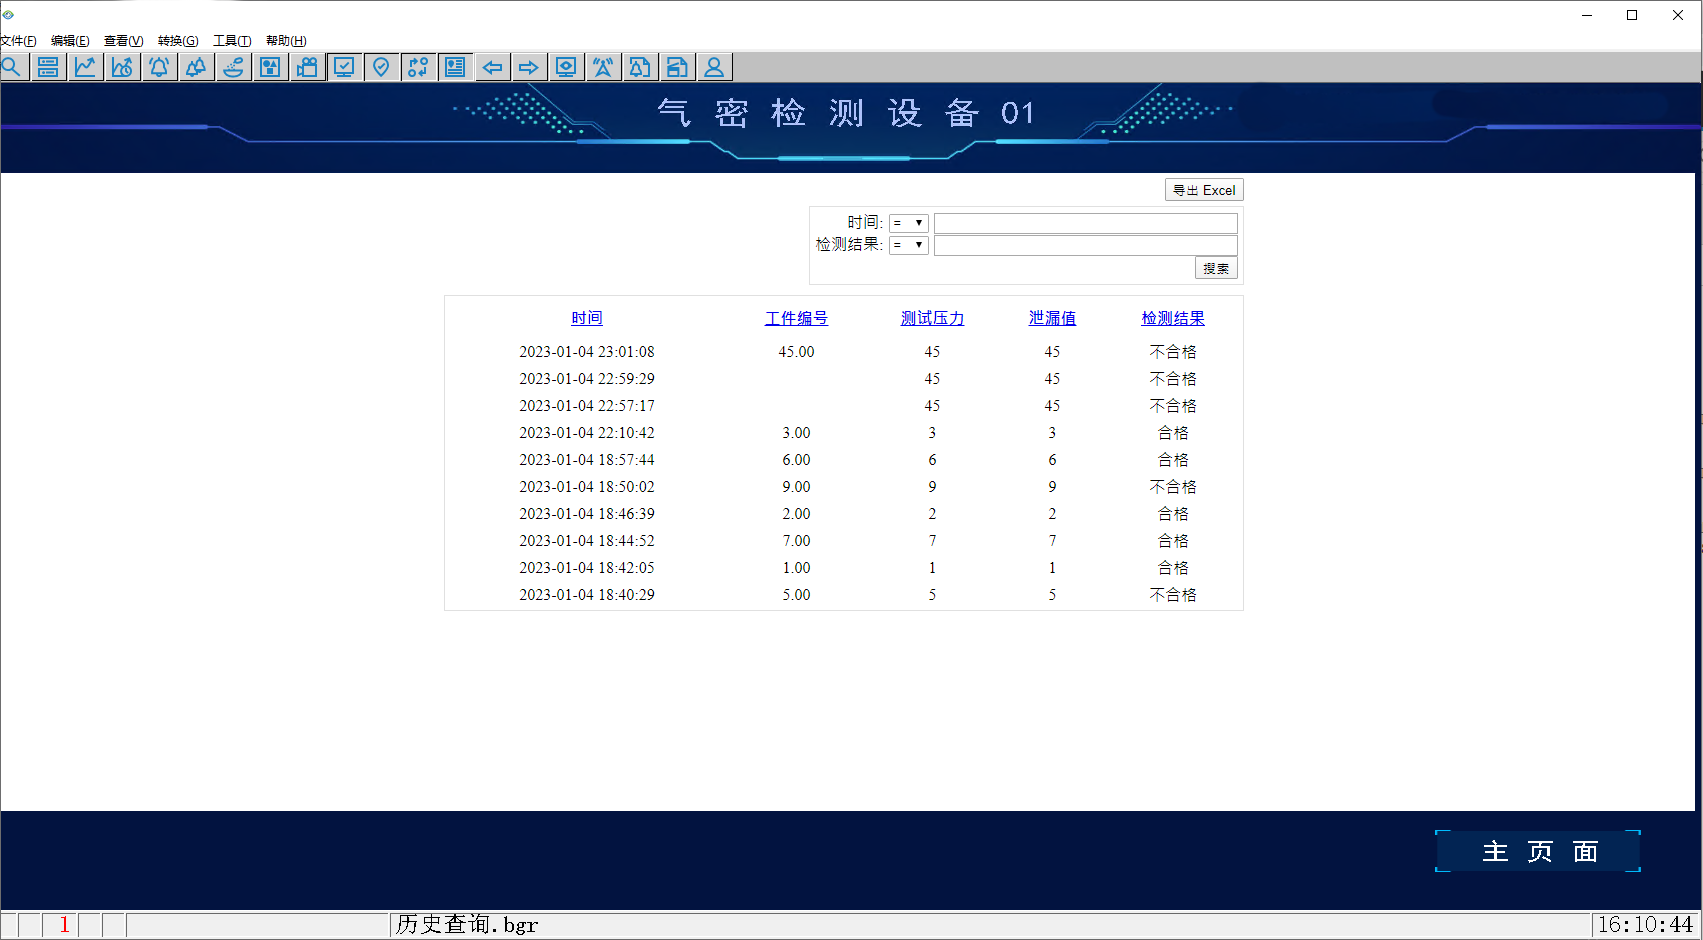Open the 查看(V) menu
The image size is (1703, 940).
(124, 41)
